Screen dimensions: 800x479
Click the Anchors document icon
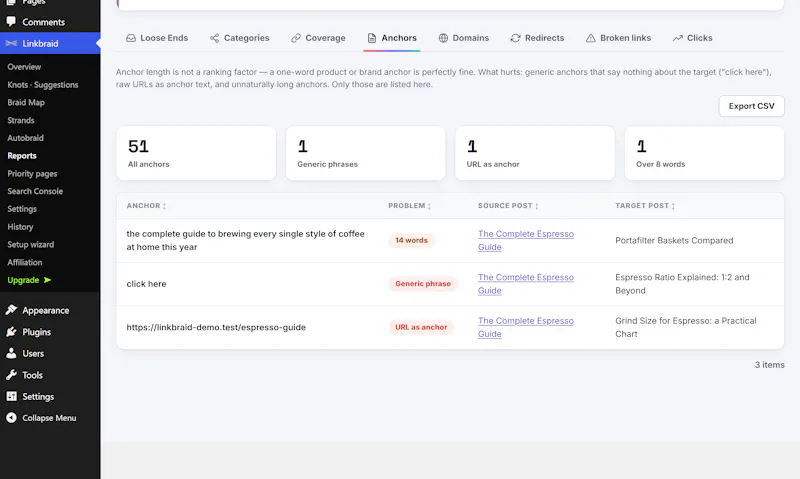[372, 38]
